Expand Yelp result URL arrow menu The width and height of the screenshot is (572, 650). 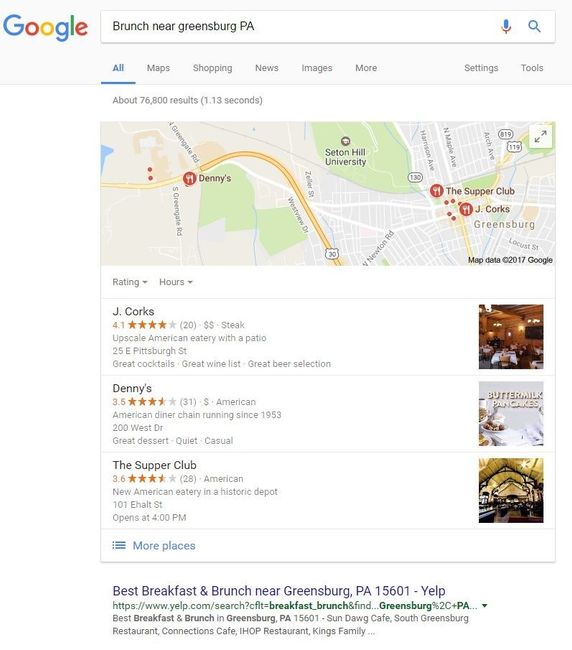(485, 606)
